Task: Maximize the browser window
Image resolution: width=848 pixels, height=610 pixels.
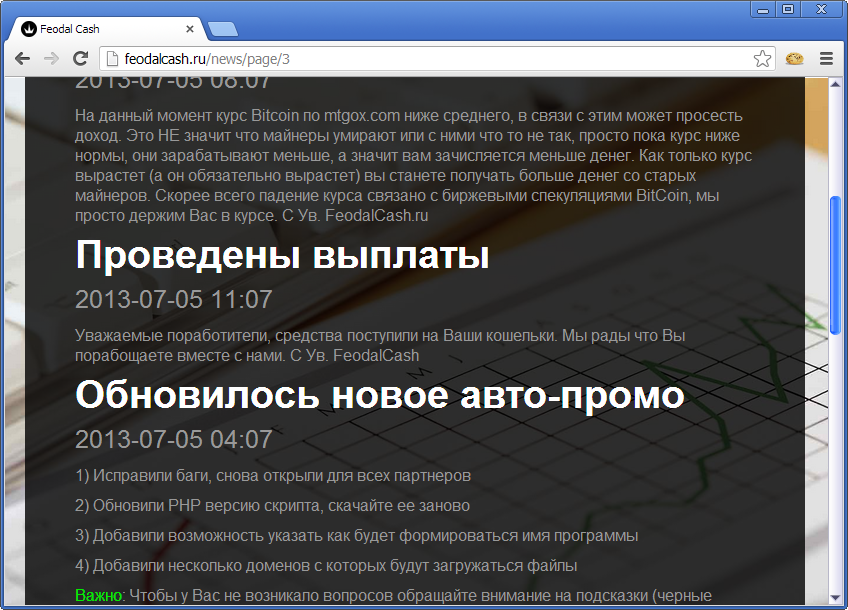Action: [788, 9]
